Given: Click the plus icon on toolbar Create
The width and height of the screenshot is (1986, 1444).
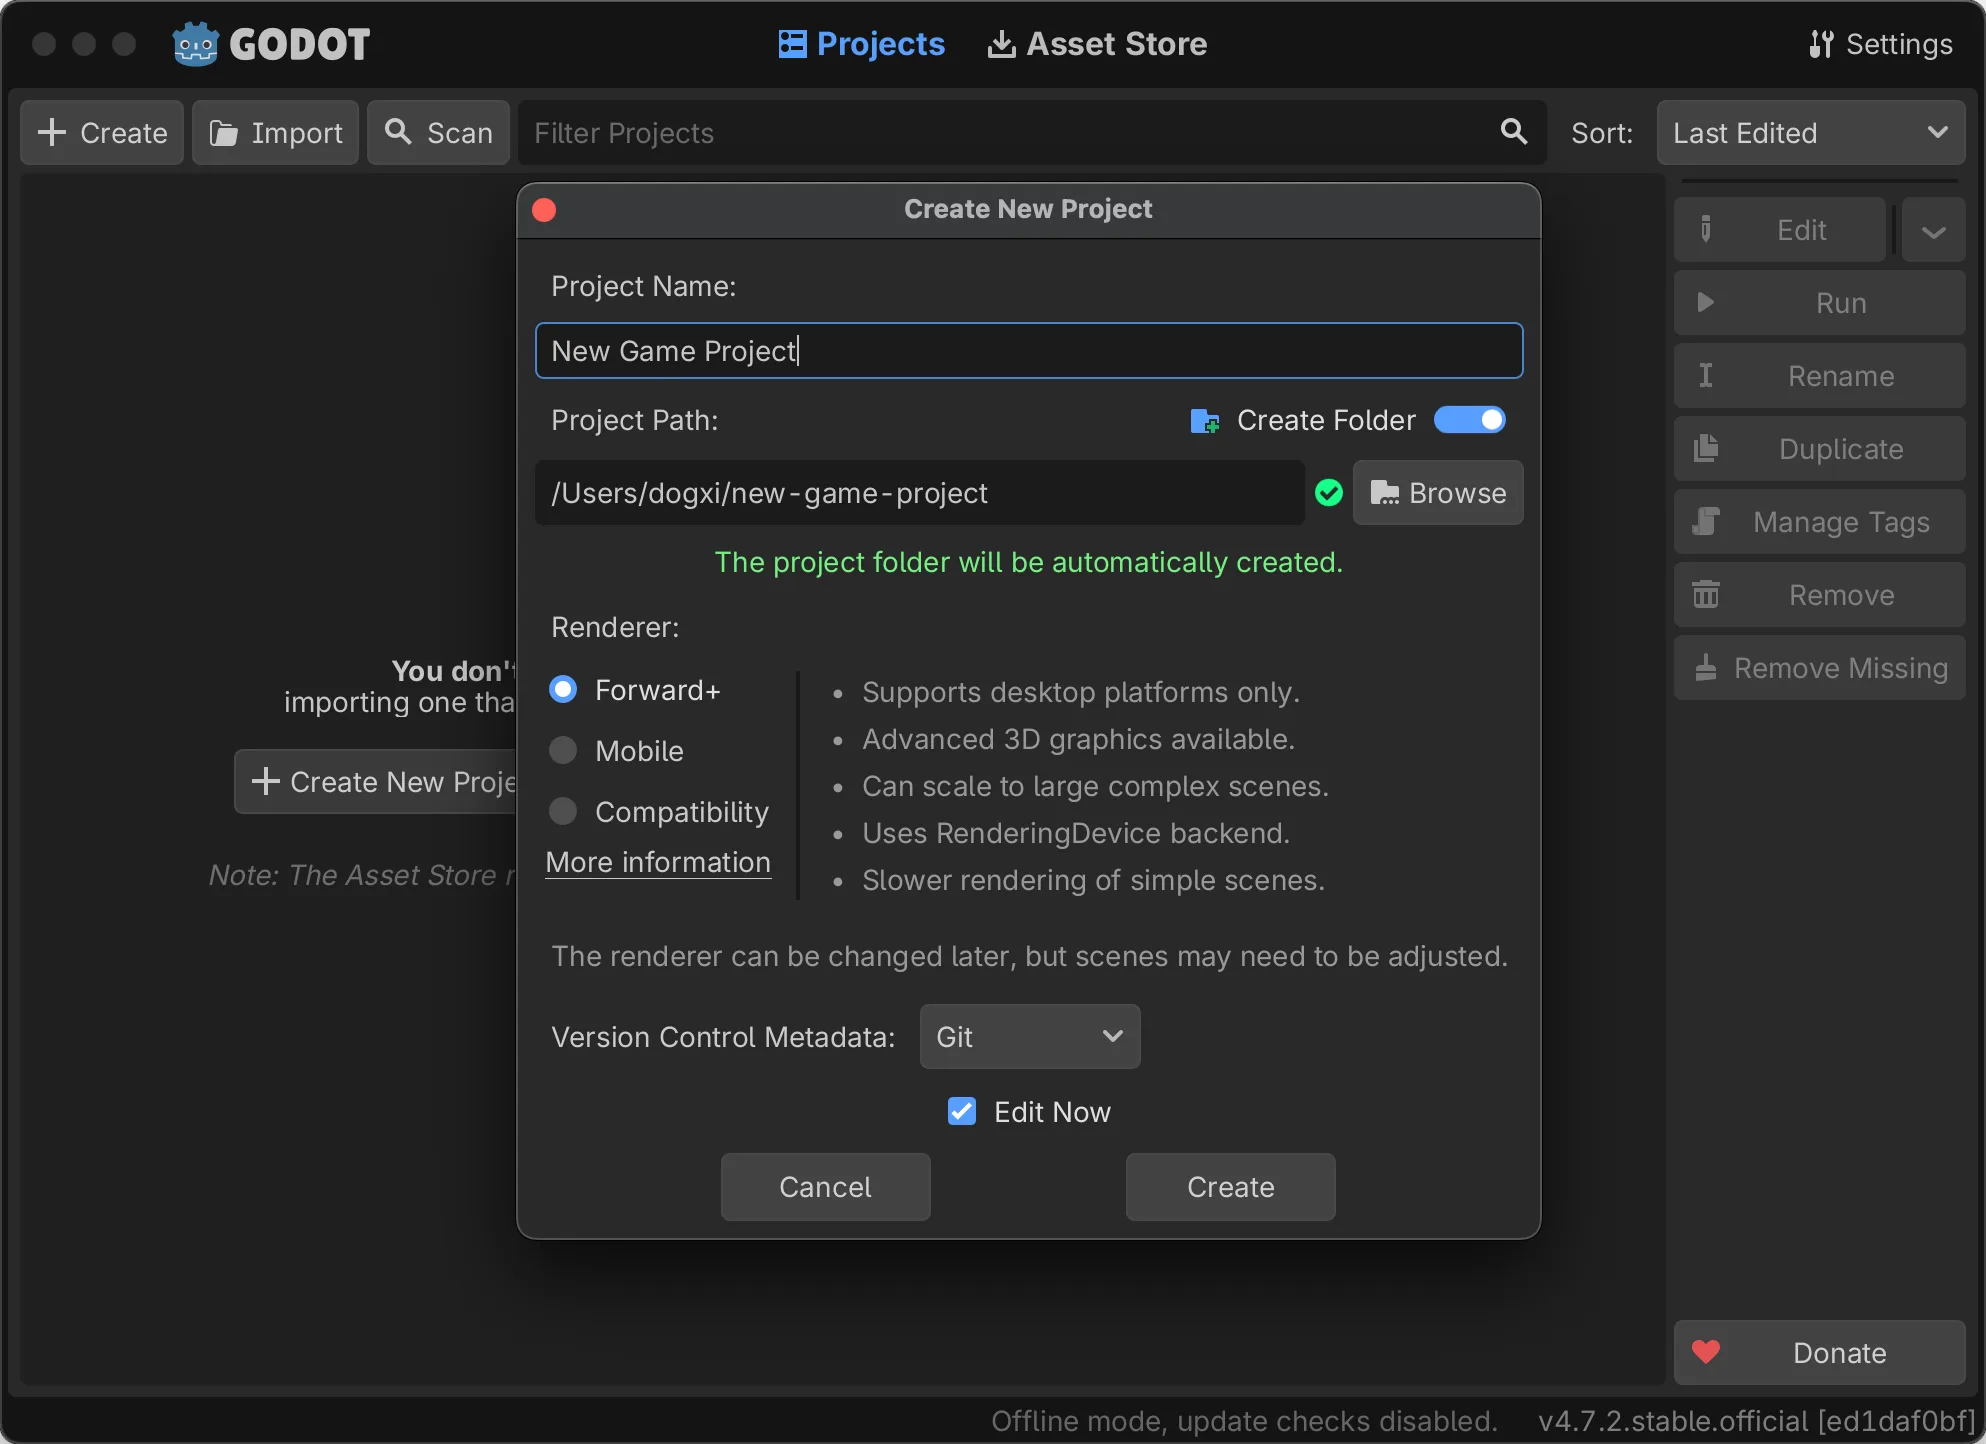Looking at the screenshot, I should (x=51, y=133).
